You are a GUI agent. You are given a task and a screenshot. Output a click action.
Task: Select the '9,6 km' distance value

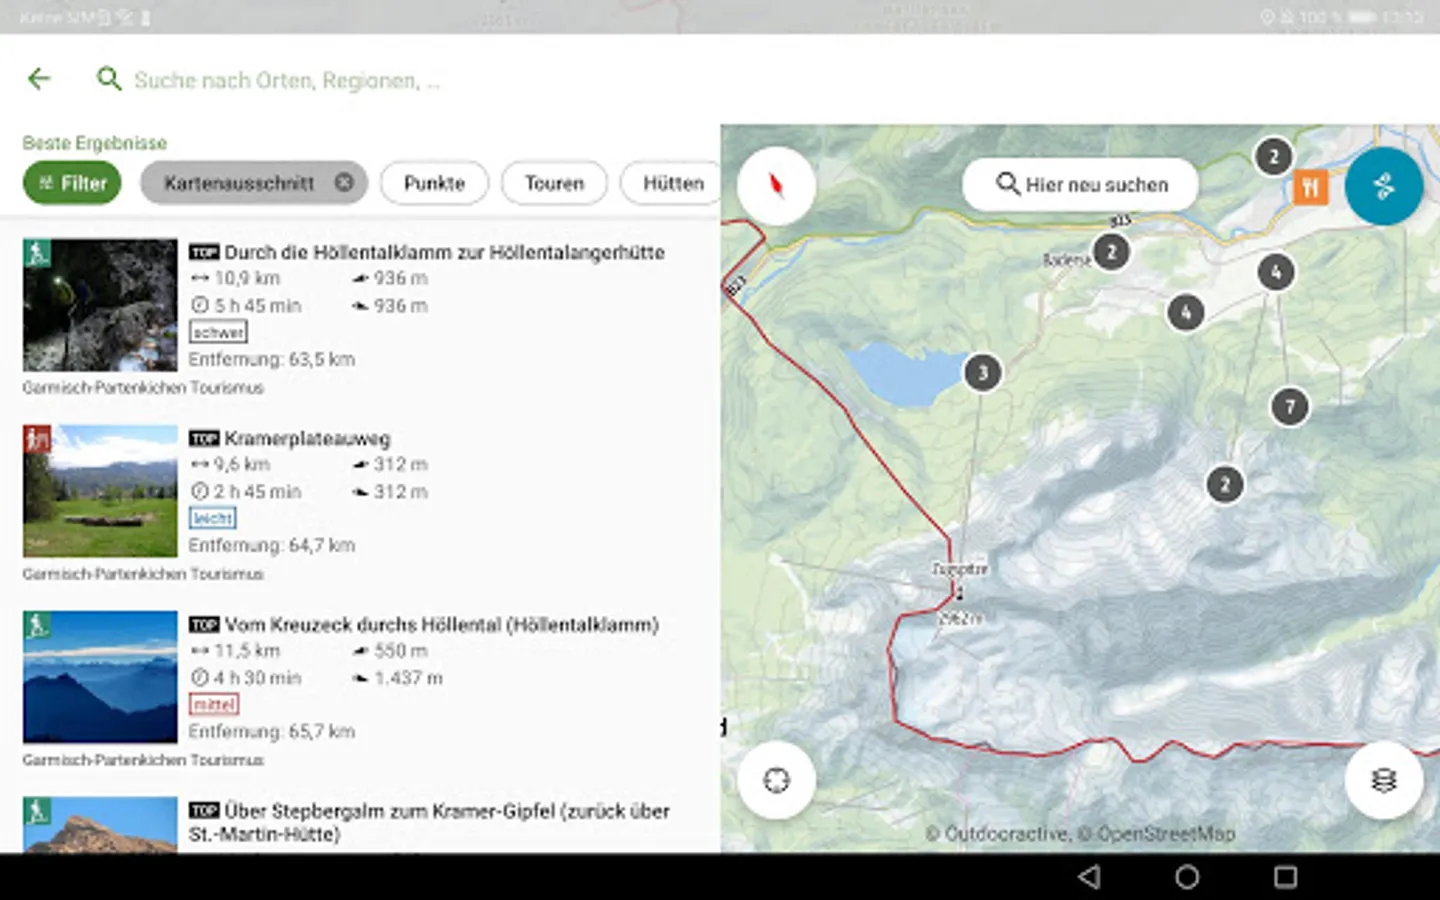[x=241, y=464]
